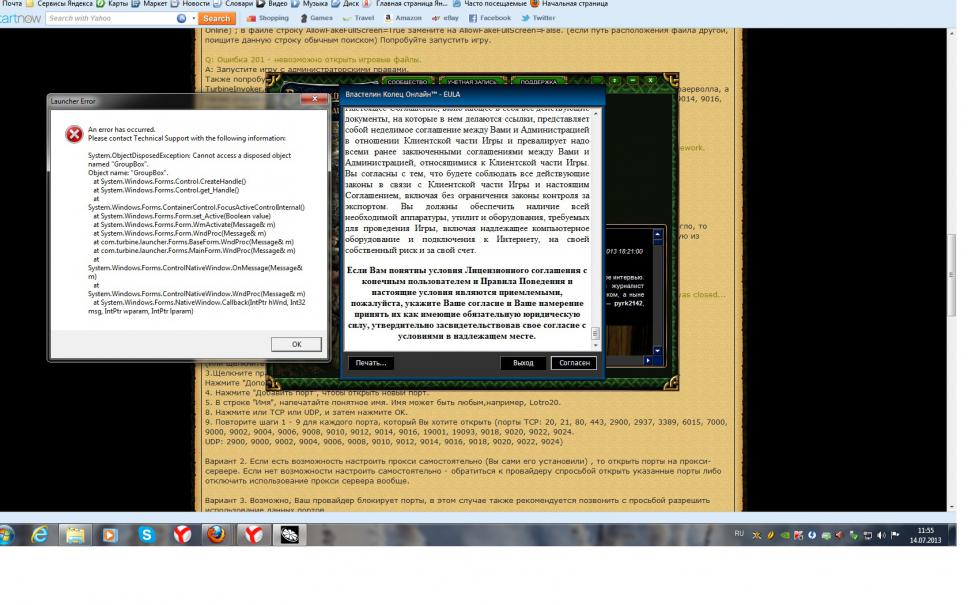Close the game launcher with its X button
968x605 pixels.
coord(650,81)
